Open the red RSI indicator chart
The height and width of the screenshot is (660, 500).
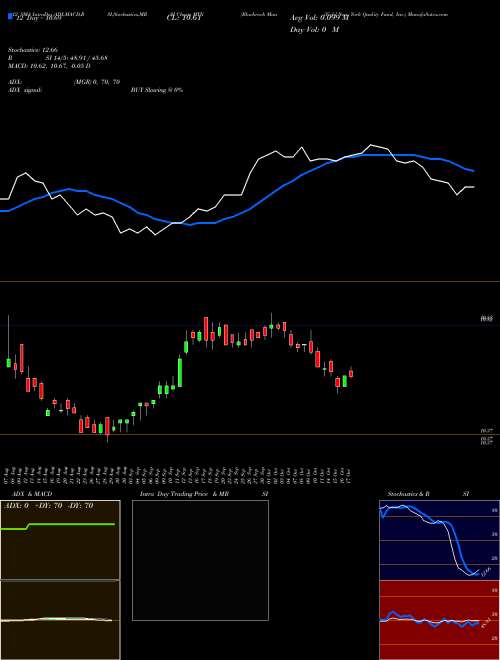[439, 620]
